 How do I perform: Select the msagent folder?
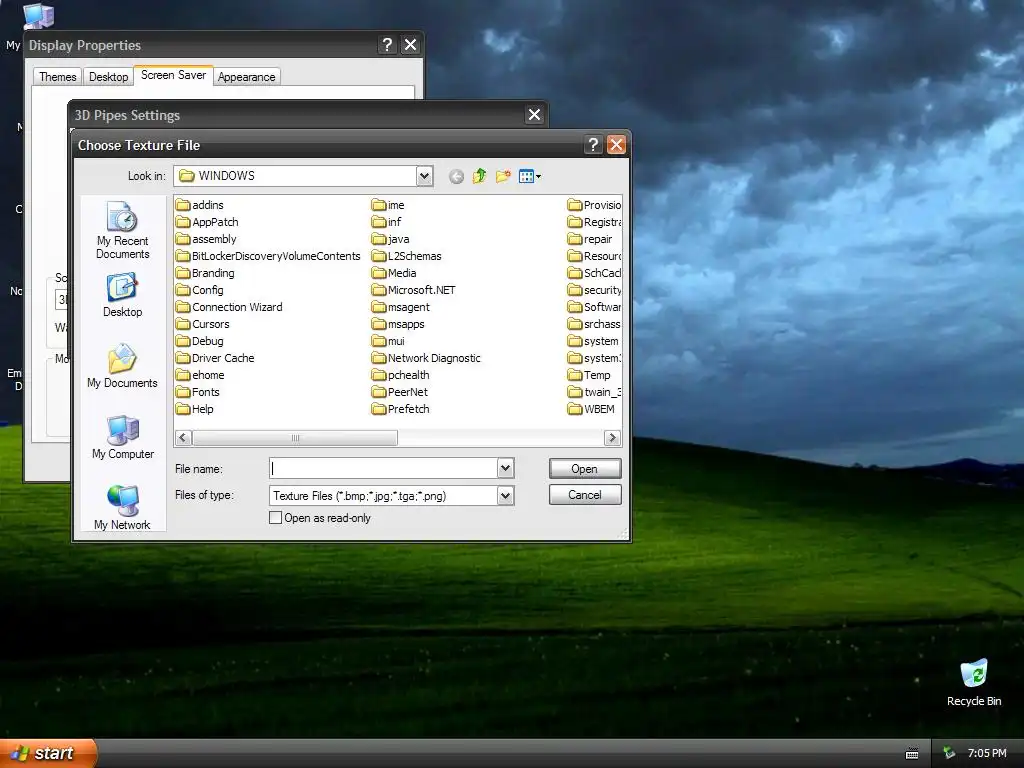401,307
